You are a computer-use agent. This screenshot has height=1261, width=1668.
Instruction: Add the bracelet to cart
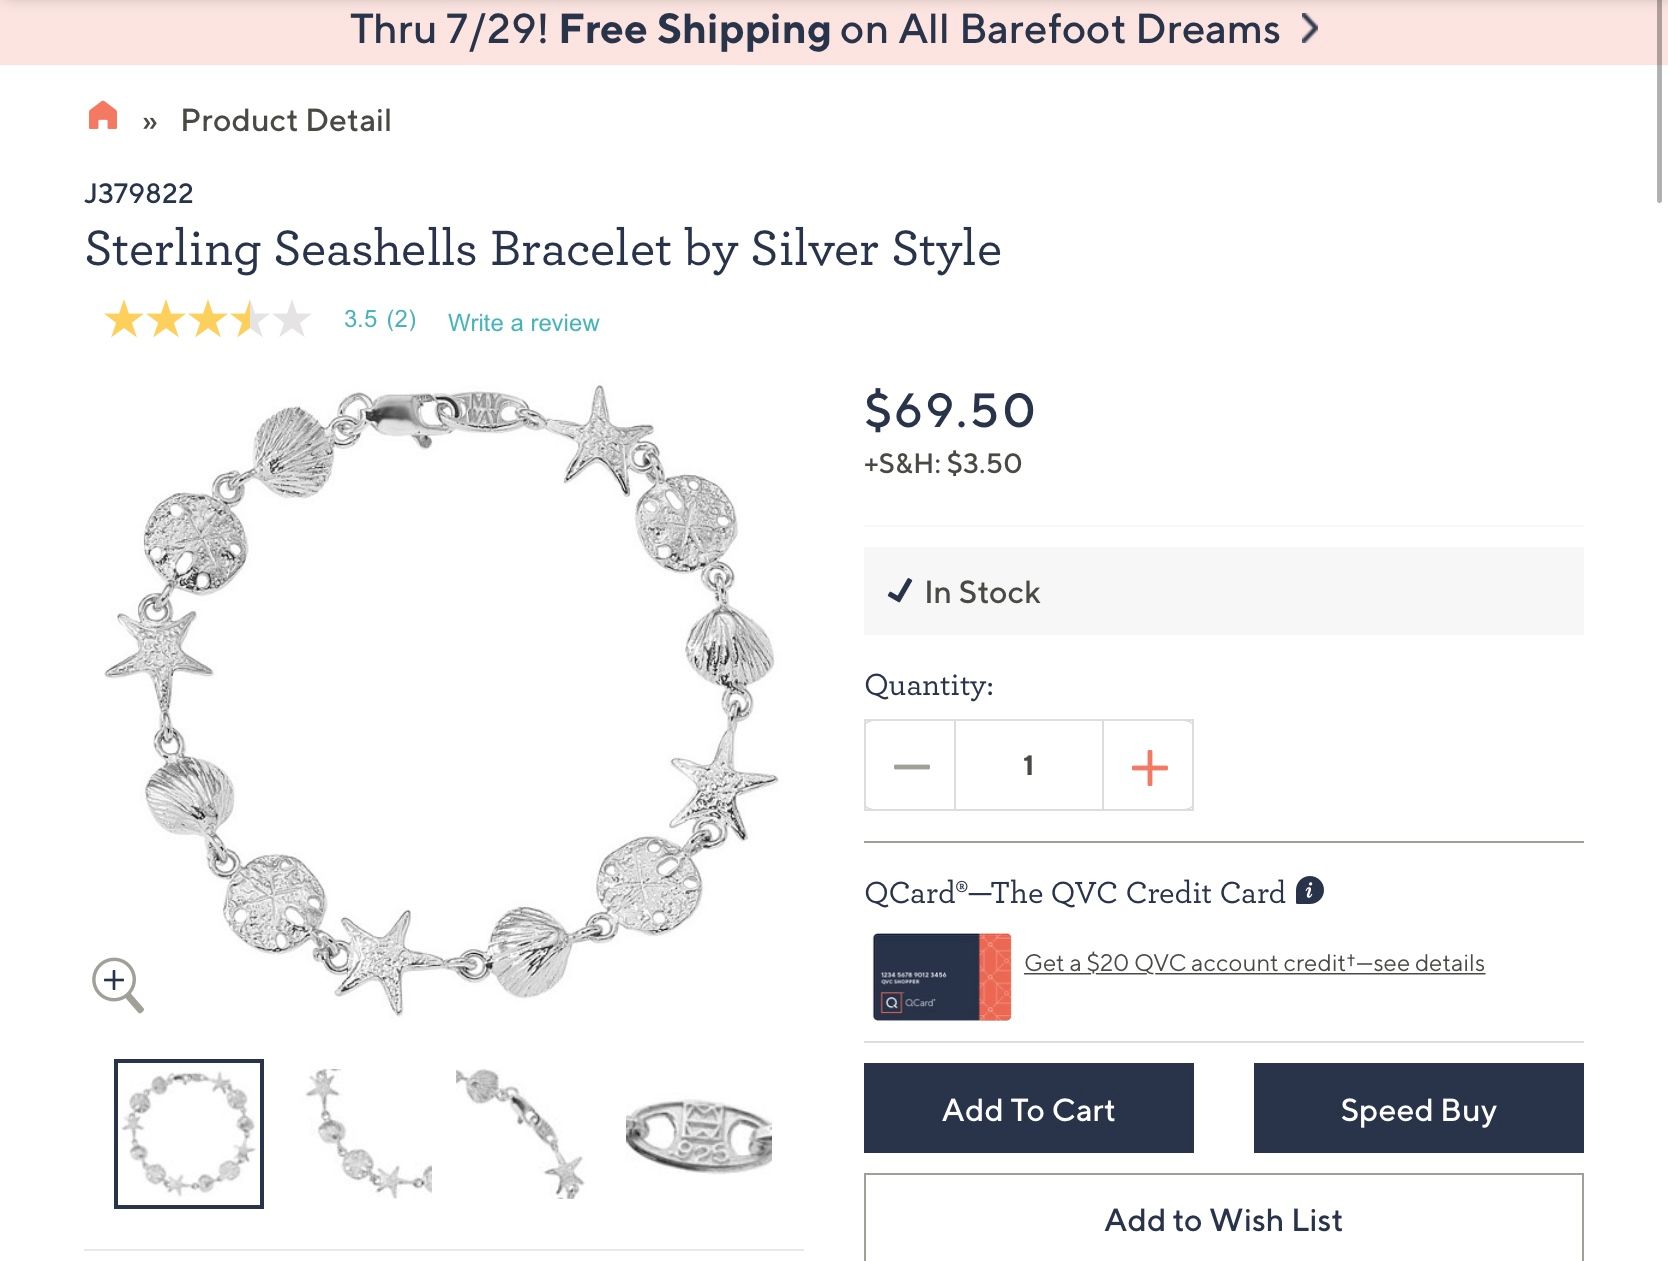click(x=1028, y=1109)
